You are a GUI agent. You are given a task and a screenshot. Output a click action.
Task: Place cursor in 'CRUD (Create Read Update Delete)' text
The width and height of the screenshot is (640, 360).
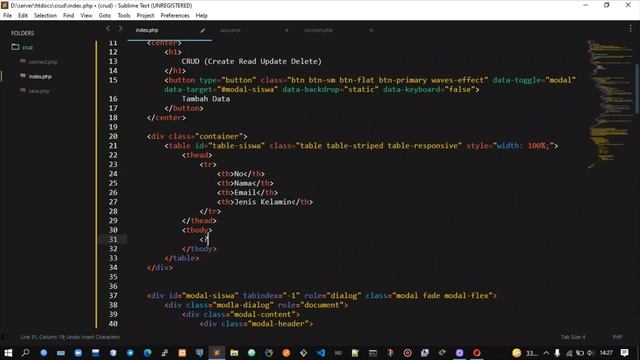(251, 61)
